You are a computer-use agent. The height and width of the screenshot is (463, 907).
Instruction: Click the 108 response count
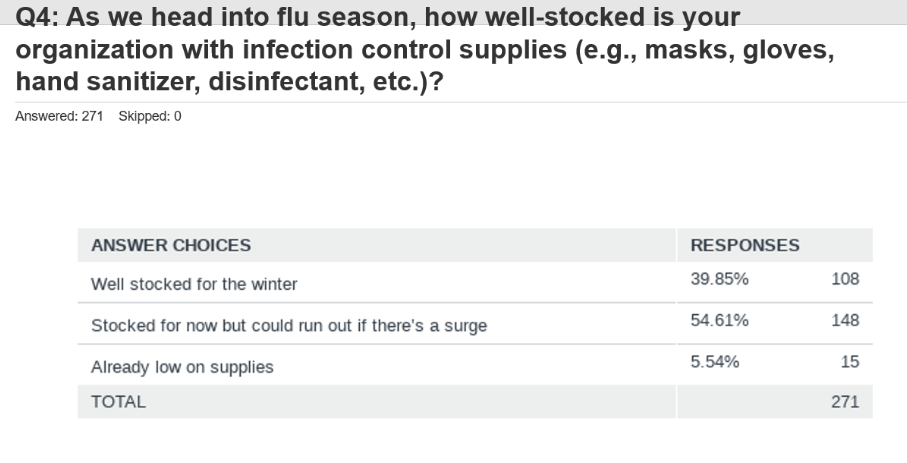tap(845, 279)
